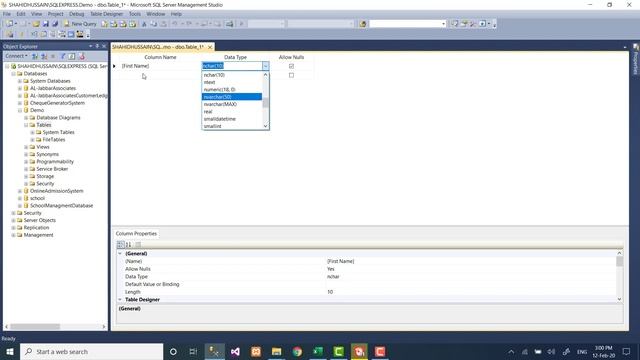
Task: Select the OnlineAdmissionSystem database node
Action: pos(56,191)
